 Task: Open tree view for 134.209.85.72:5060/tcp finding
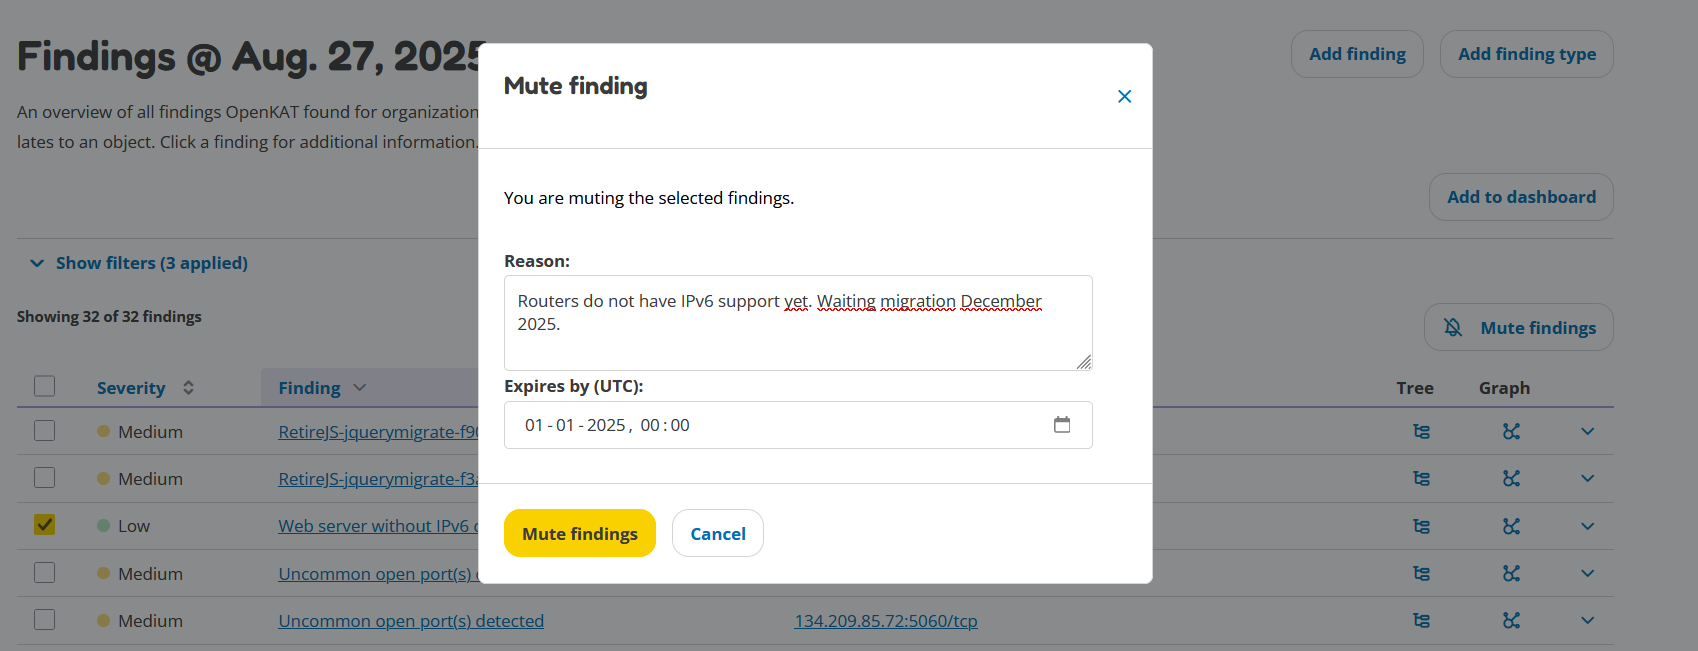click(1421, 621)
